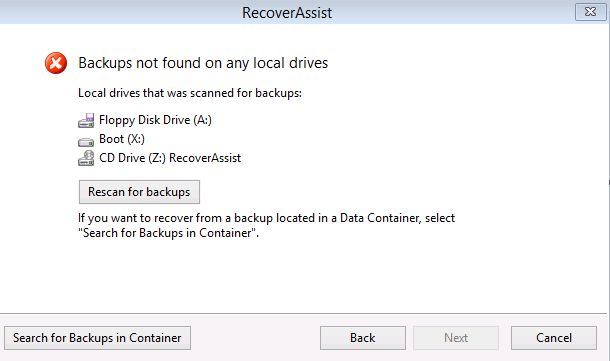
Task: Go Back to the previous step
Action: click(x=363, y=338)
